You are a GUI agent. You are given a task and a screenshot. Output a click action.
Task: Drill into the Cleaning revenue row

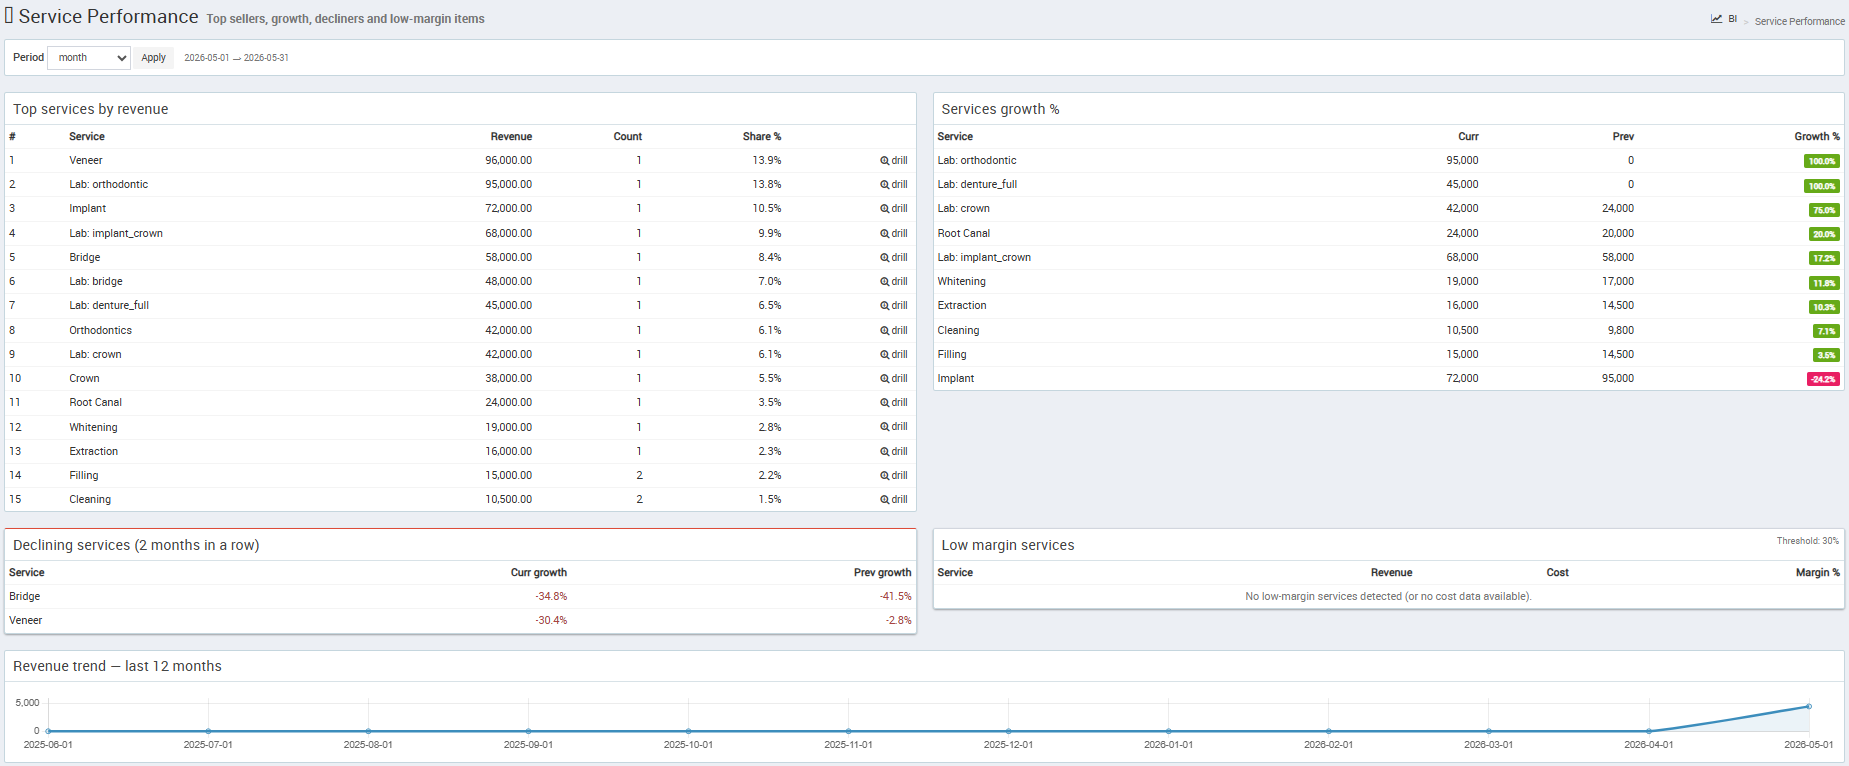tap(894, 499)
